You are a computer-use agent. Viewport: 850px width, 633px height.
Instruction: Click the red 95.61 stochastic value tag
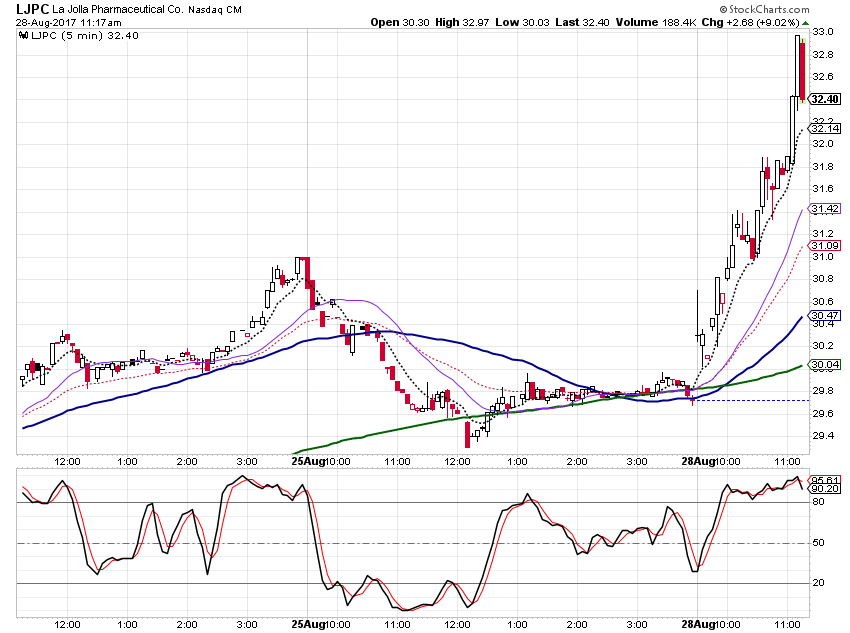tap(825, 480)
